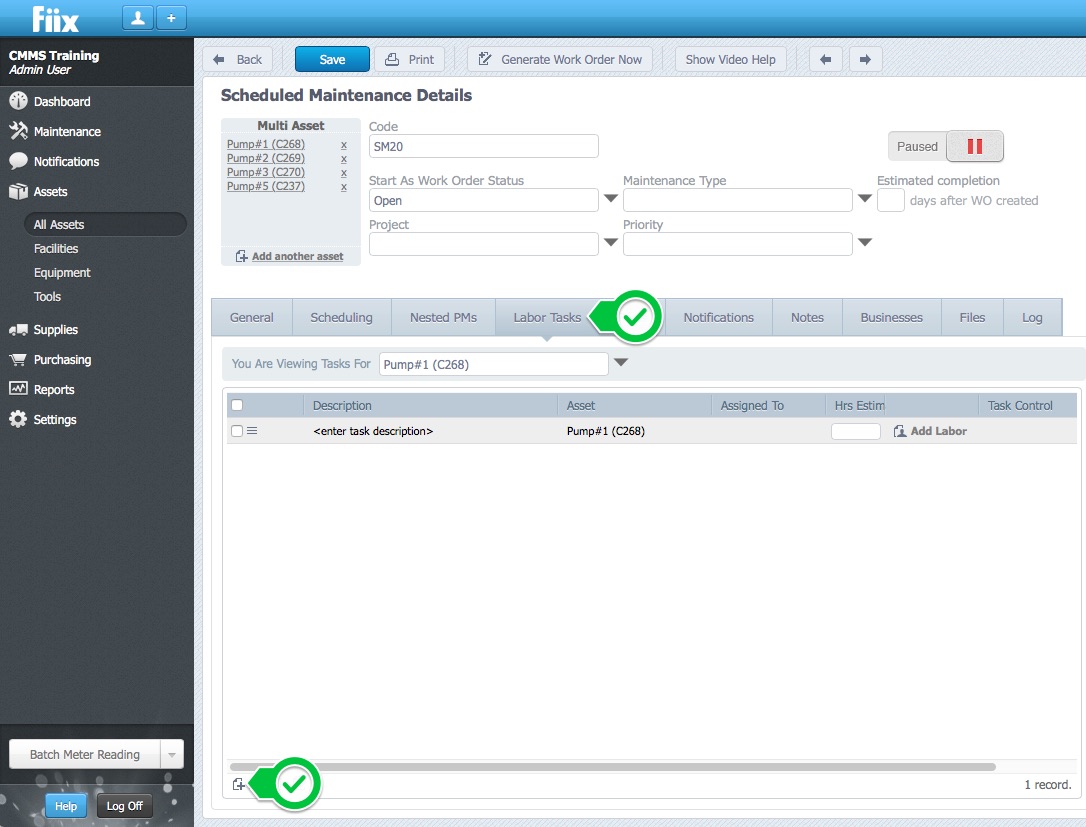1086x827 pixels.
Task: Select Equipment in sidebar
Action: 62,272
